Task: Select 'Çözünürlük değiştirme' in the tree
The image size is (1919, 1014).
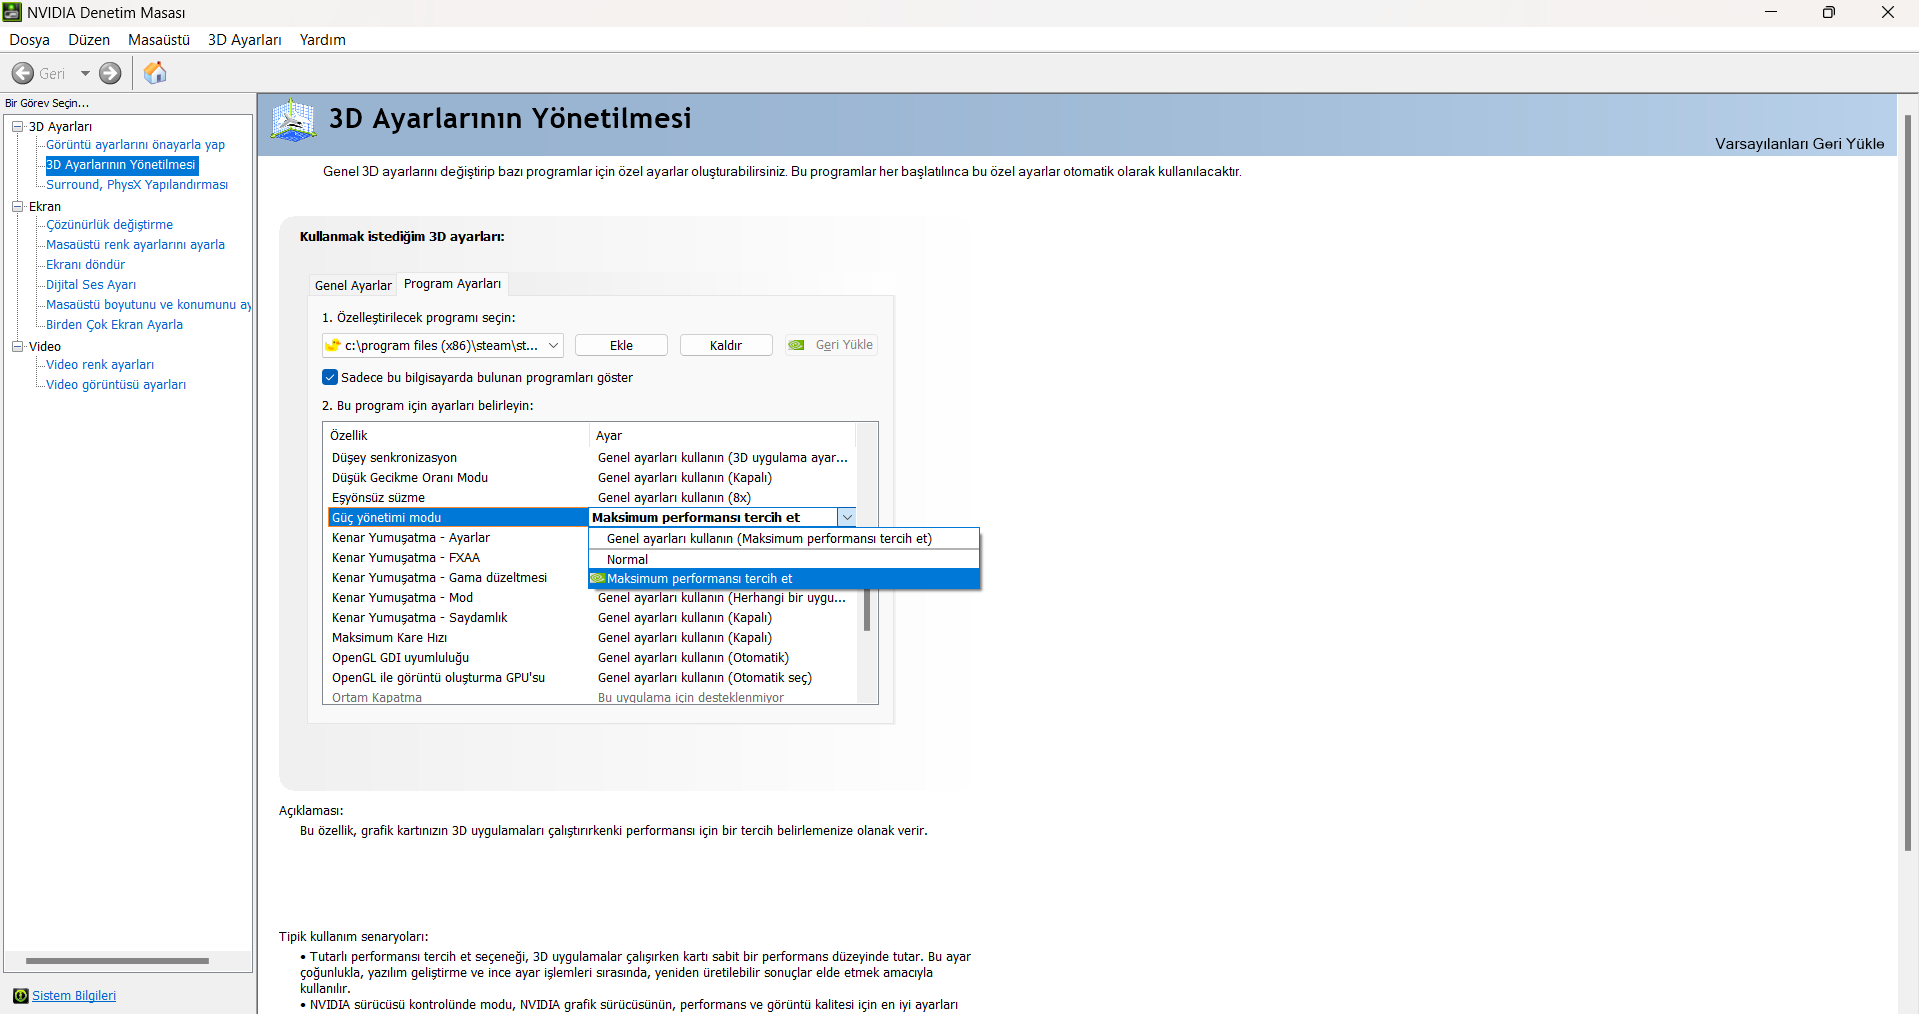Action: (x=110, y=225)
